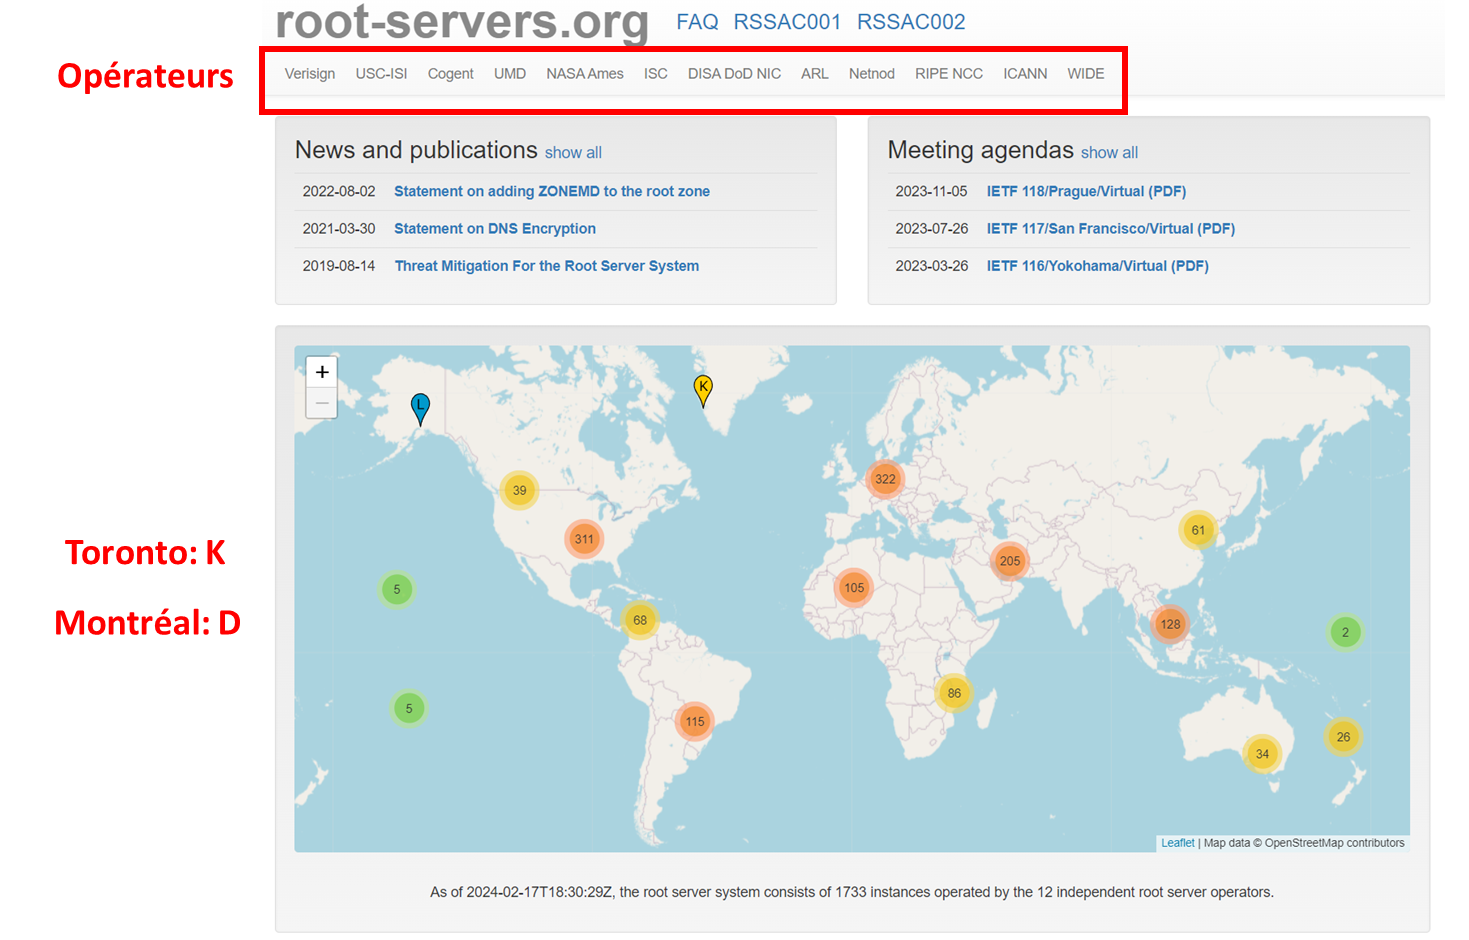Open the FAQ link in the header
This screenshot has height=940, width=1469.
697,22
